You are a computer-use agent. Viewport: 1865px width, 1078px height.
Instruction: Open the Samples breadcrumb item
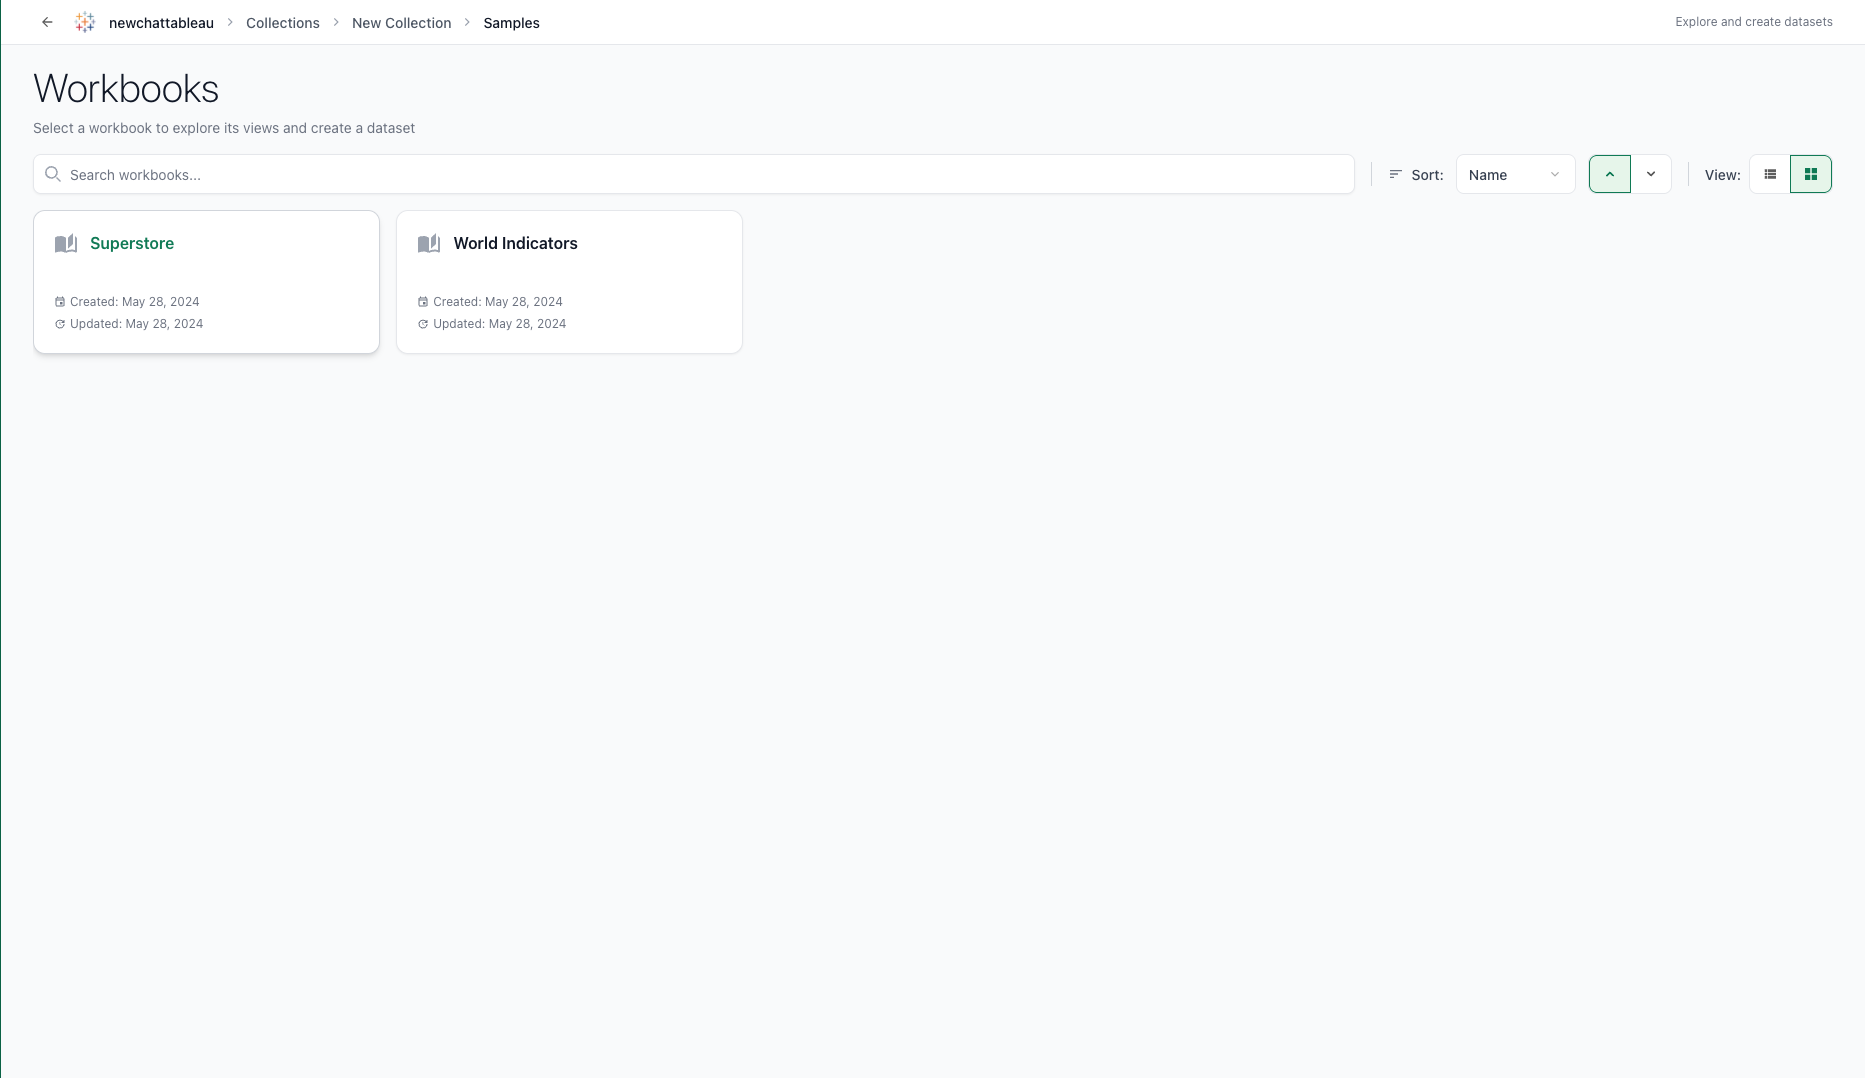(511, 22)
